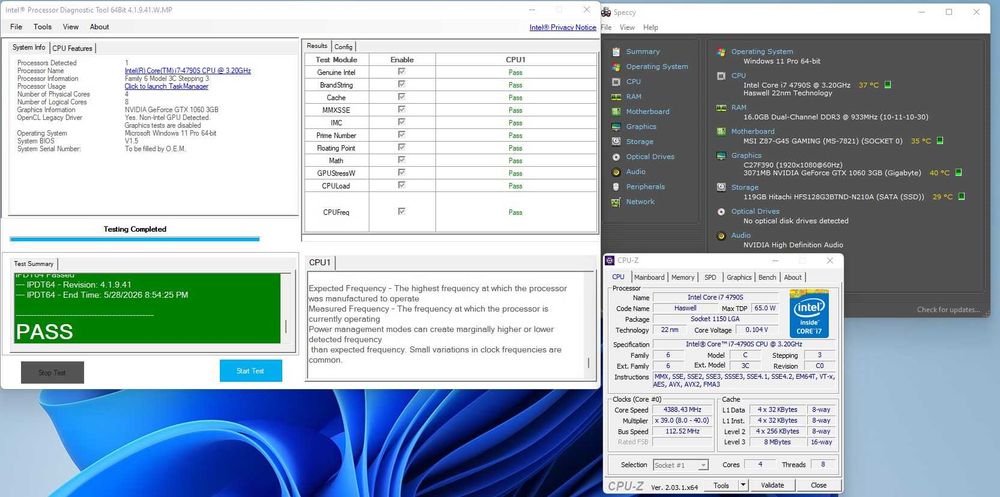Click CPU chip icon beside CPU heading in Speccy summary
Image resolution: width=1000 pixels, height=497 pixels.
click(x=721, y=76)
